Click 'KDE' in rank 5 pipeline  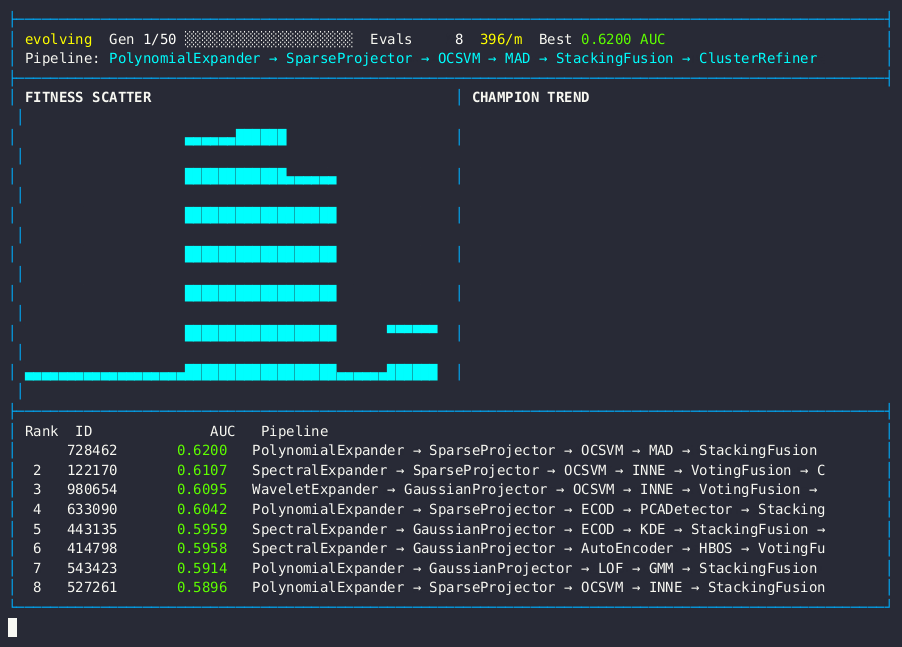click(652, 529)
